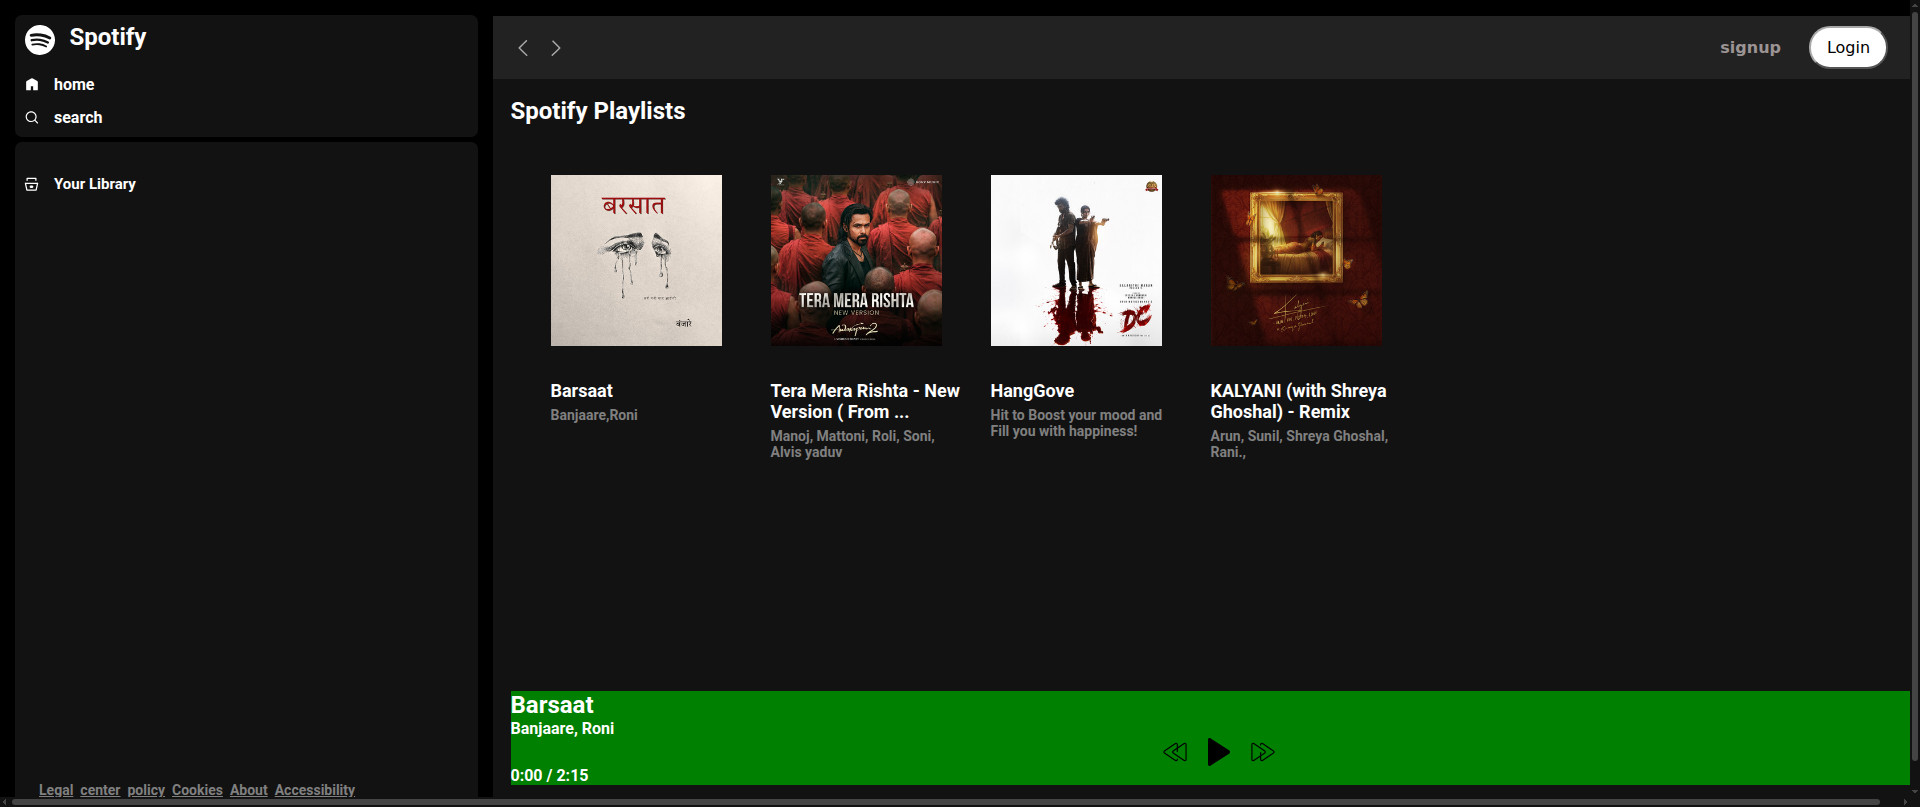1920x807 pixels.
Task: Click the vertical page scrollbar
Action: [x=1914, y=385]
